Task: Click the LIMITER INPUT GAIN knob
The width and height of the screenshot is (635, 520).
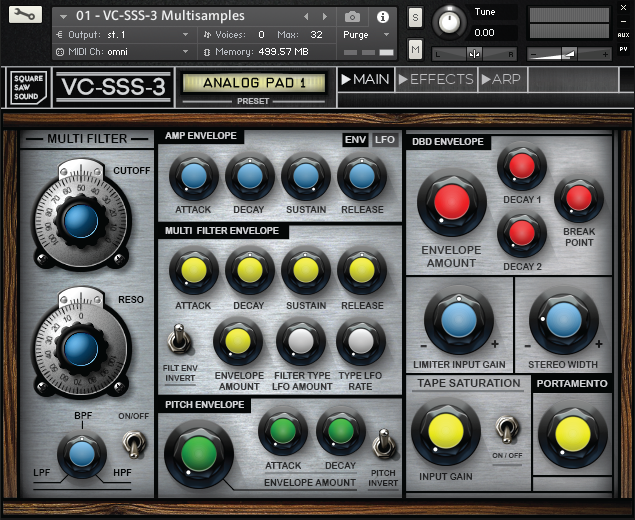Action: pos(459,320)
